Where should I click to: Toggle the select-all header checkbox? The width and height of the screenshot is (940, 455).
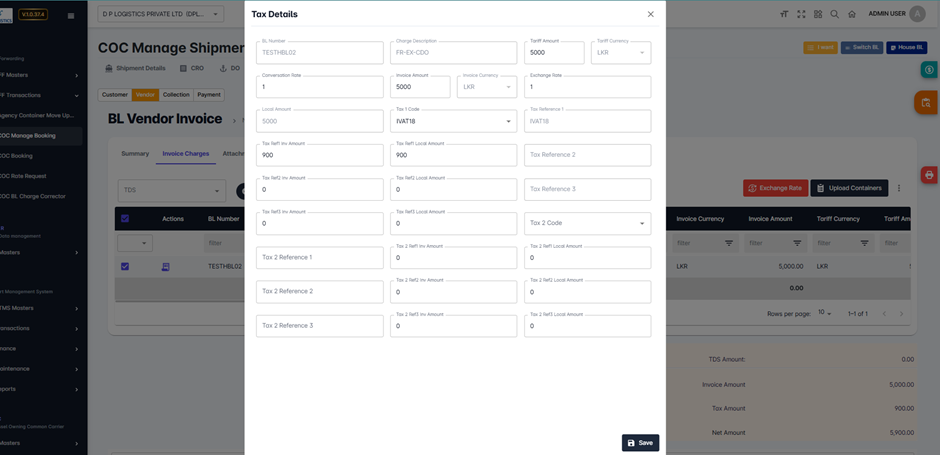(x=125, y=218)
